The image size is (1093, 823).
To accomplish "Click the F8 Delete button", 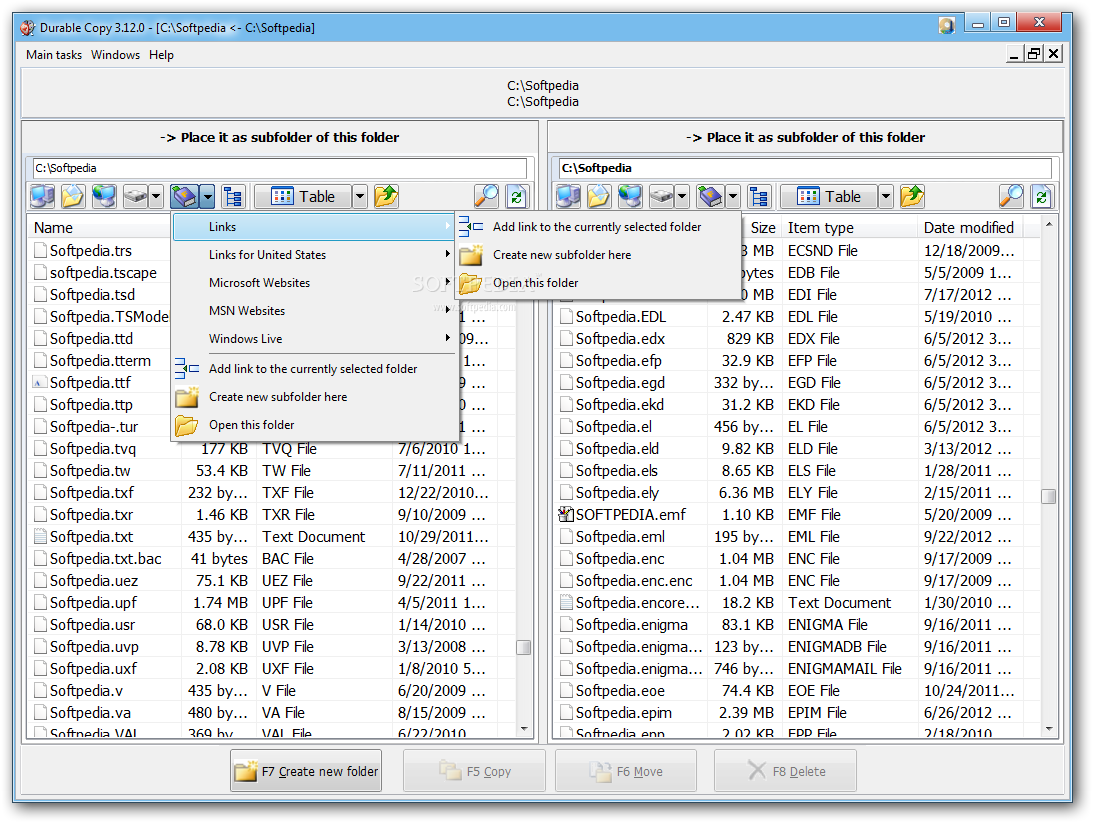I will (x=785, y=771).
